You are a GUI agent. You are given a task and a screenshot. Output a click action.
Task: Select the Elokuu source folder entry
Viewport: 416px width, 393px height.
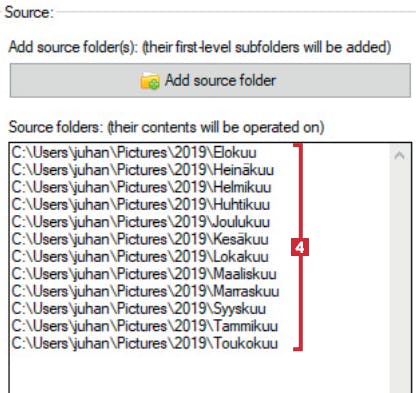click(134, 153)
